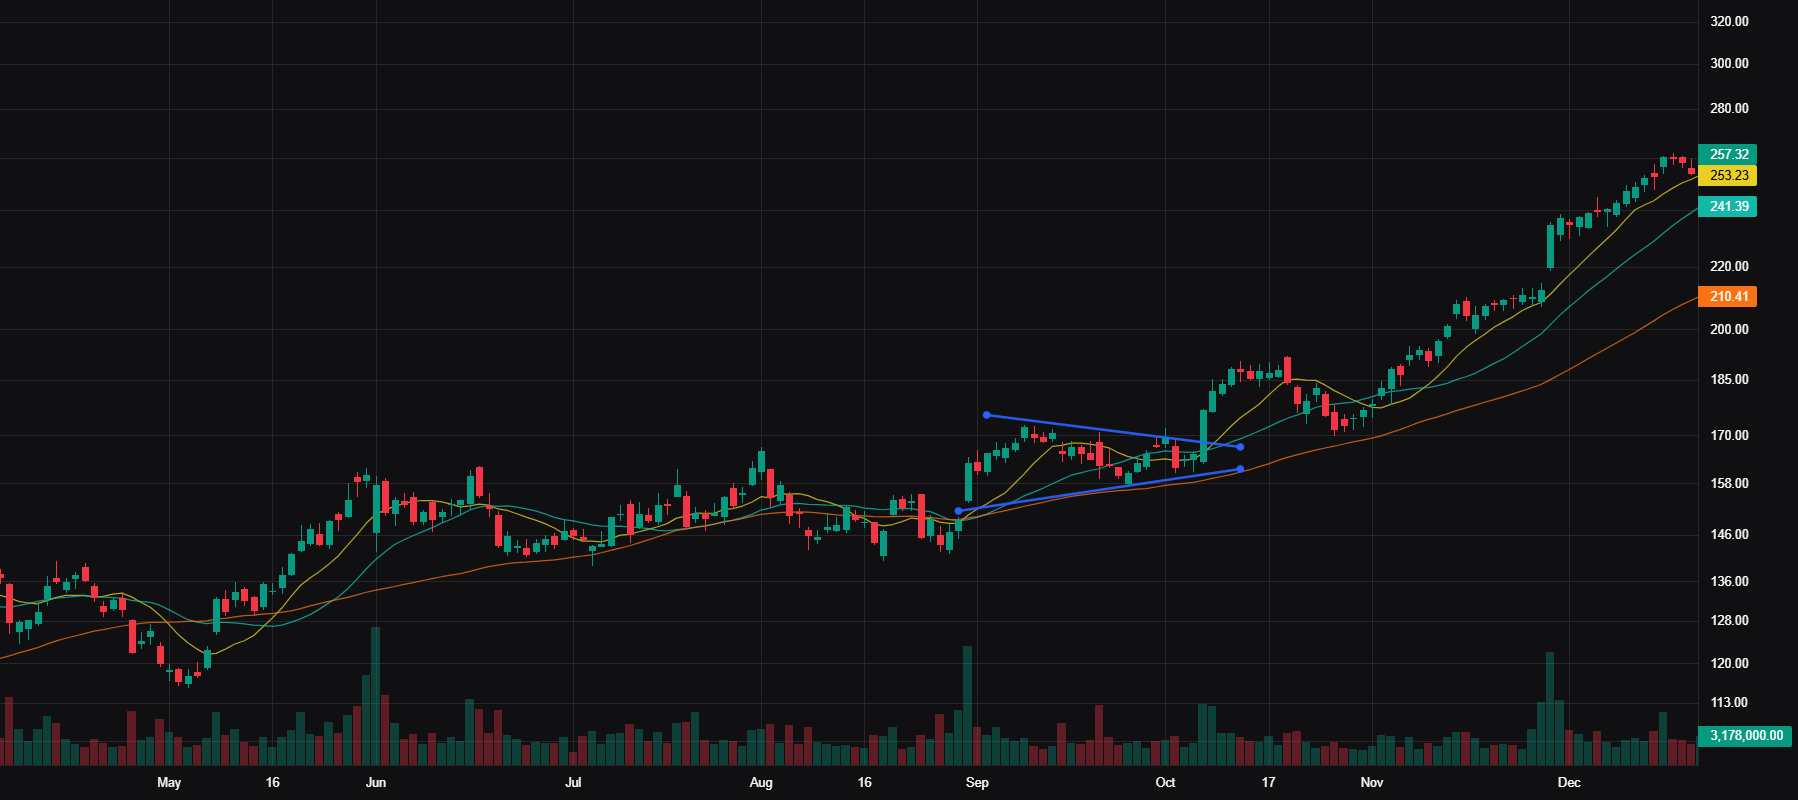Viewport: 1798px width, 800px height.
Task: Click the 320.00 price axis label
Action: [1729, 21]
